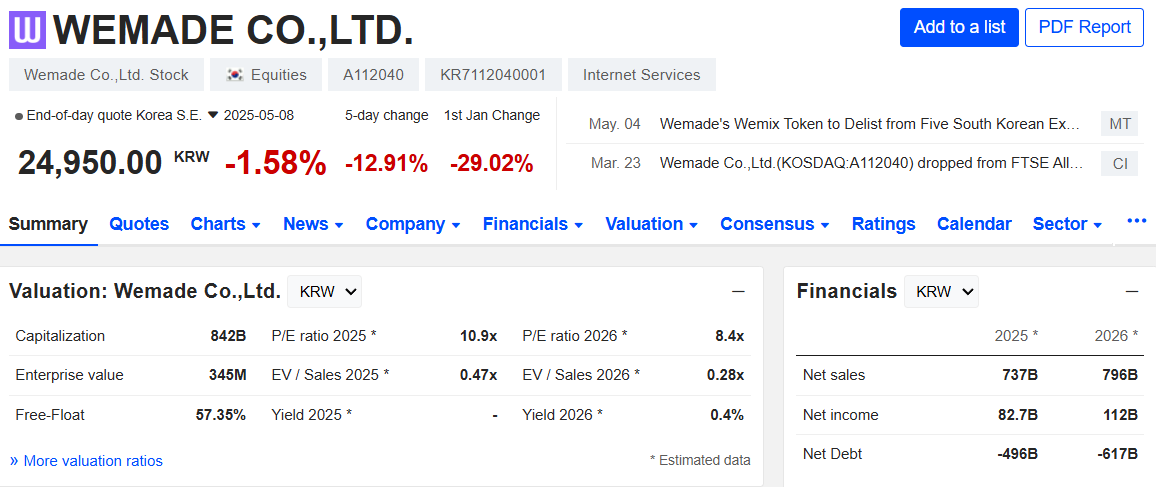The width and height of the screenshot is (1156, 487).
Task: Expand the Financials navigation menu
Action: pyautogui.click(x=533, y=224)
